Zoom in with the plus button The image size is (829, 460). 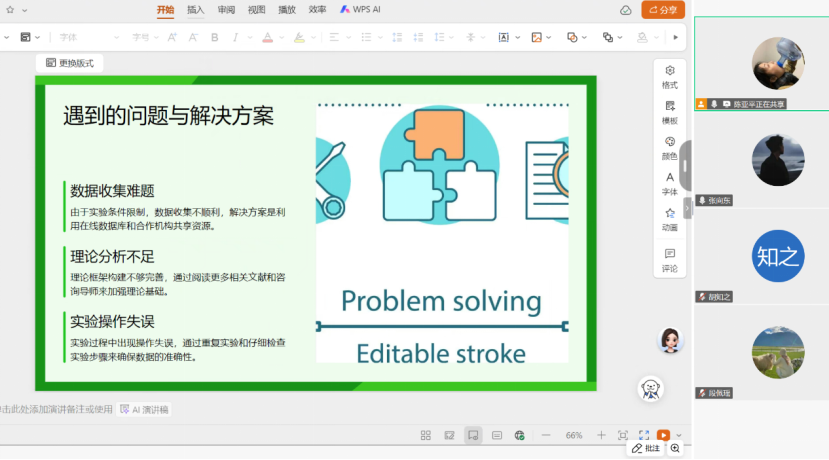coord(601,435)
